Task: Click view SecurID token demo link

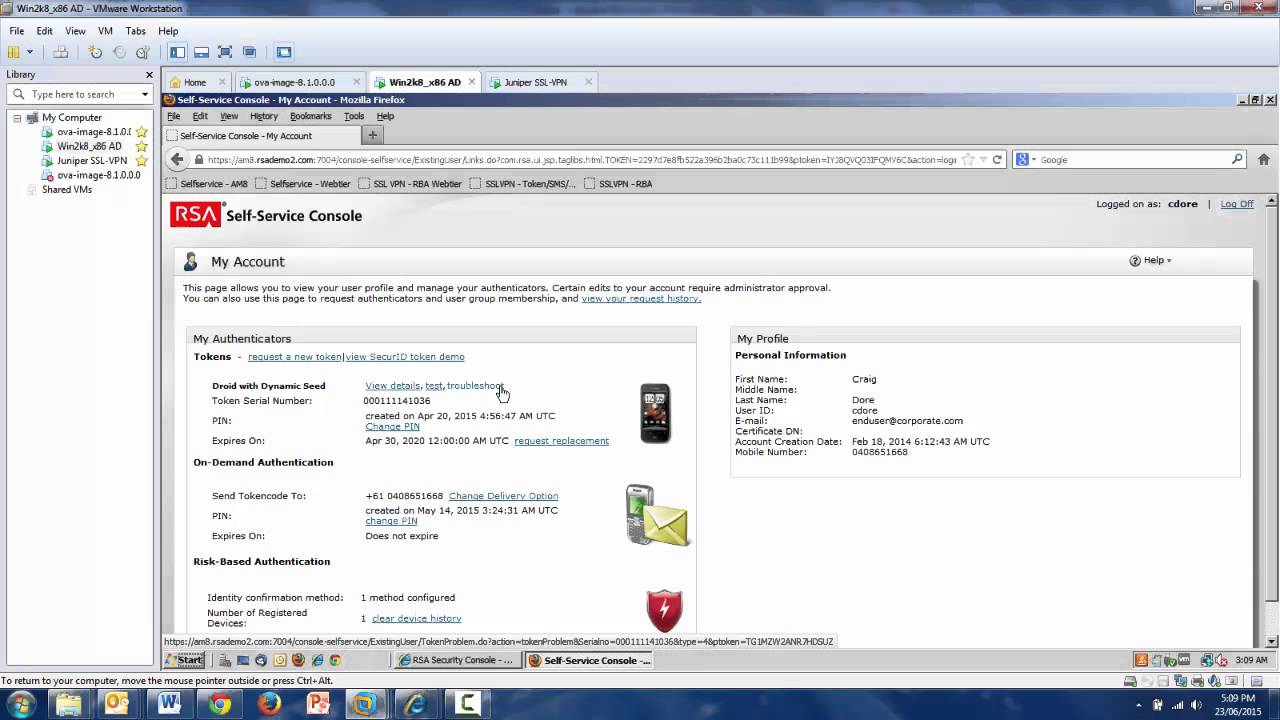Action: pyautogui.click(x=405, y=357)
